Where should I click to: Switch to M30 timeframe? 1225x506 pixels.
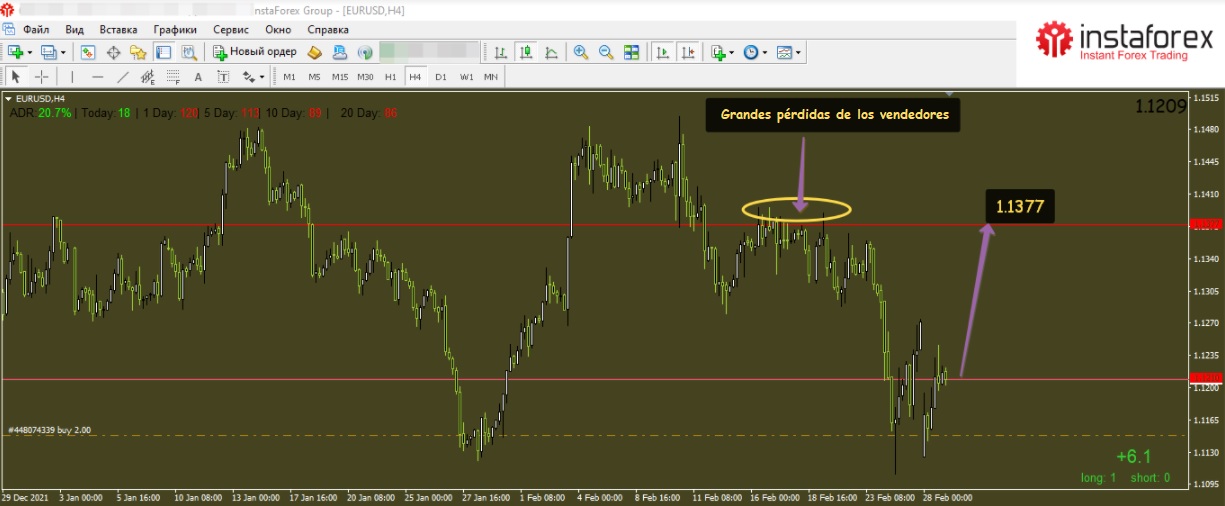click(x=365, y=76)
